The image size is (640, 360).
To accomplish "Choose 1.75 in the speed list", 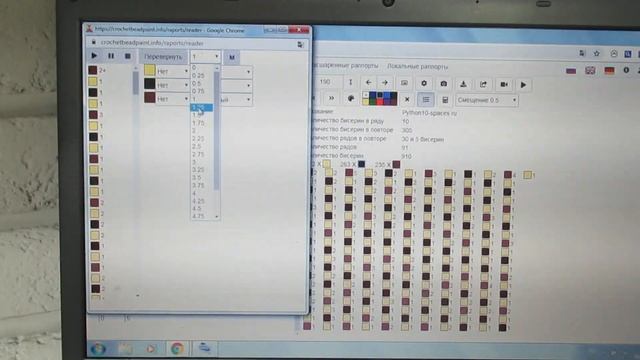I will tap(198, 123).
